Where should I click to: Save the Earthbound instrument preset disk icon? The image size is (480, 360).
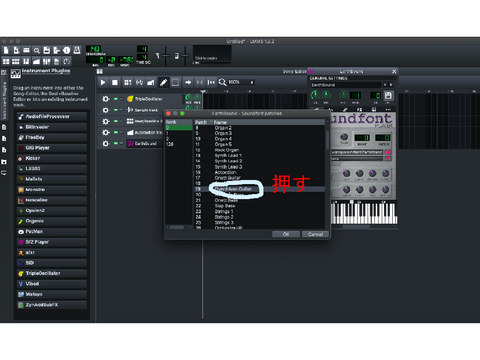pos(388,96)
